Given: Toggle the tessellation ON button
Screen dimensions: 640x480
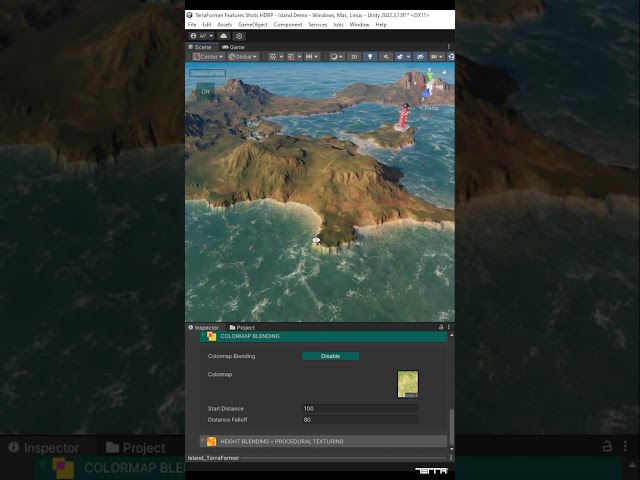Looking at the screenshot, I should pos(205,92).
